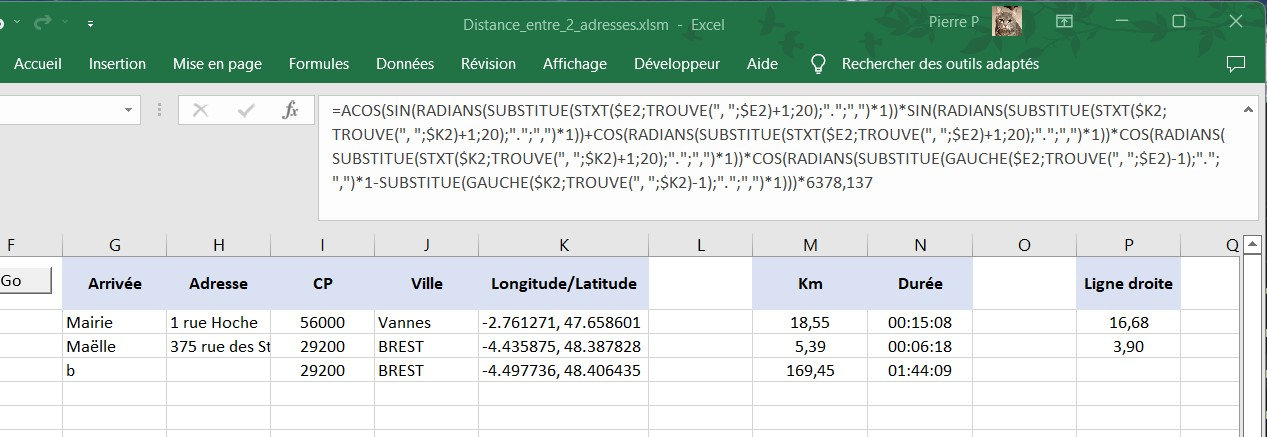This screenshot has height=437, width=1267.
Task: Click the Enter checkmark icon in formula bar
Action: 246,110
